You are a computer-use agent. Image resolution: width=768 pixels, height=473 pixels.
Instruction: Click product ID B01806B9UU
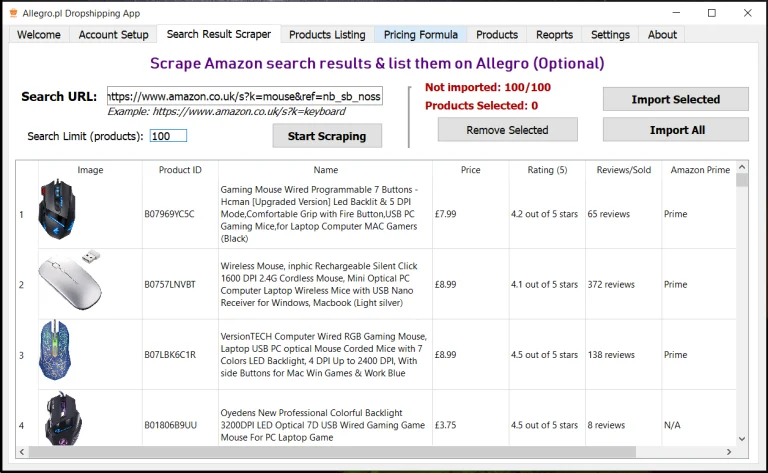point(170,425)
